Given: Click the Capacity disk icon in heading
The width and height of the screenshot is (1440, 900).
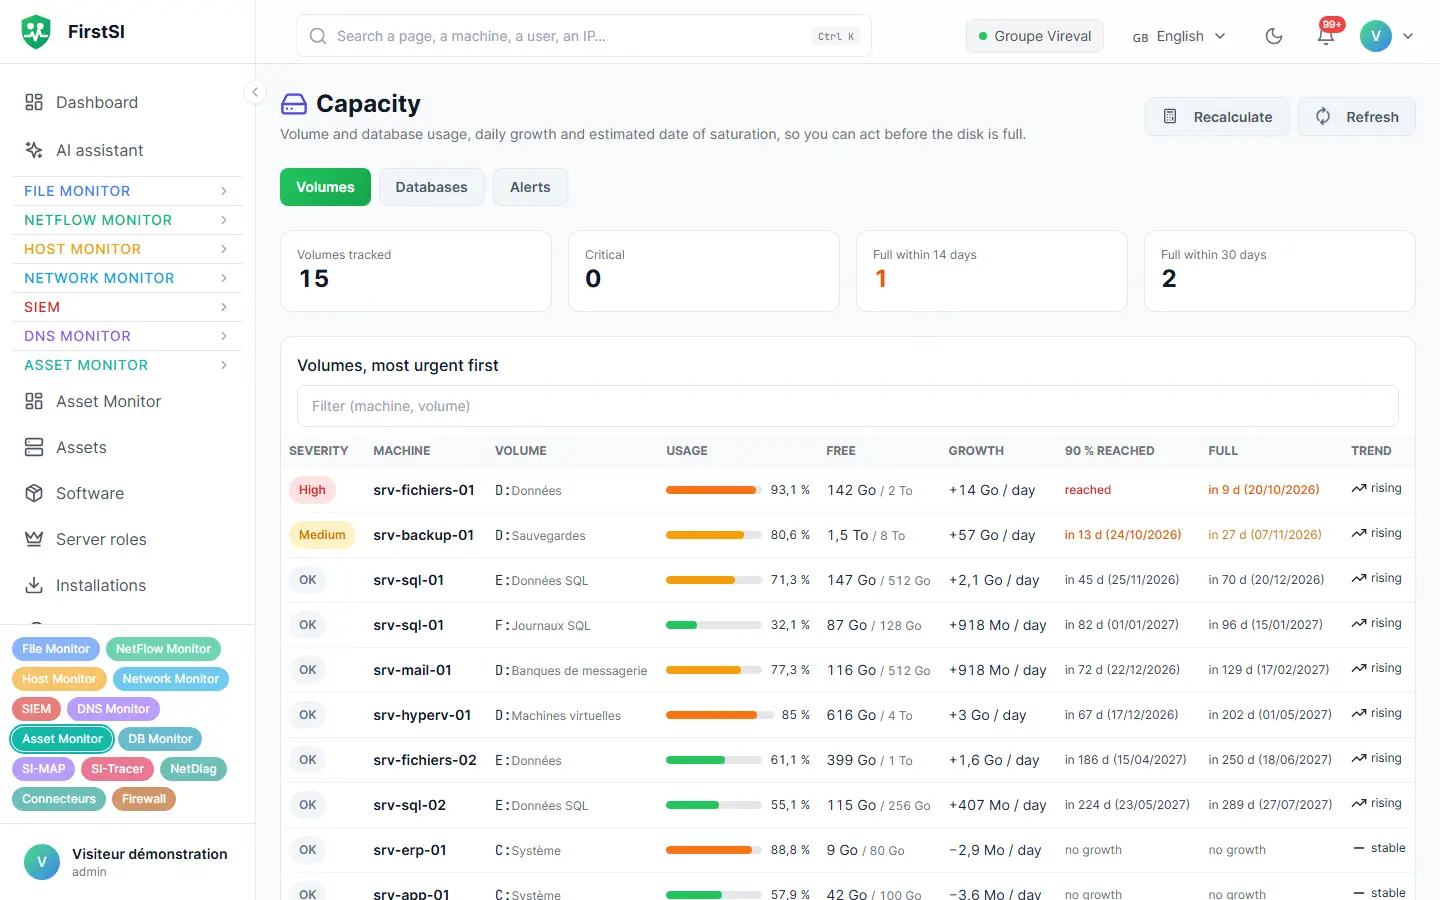Looking at the screenshot, I should (x=294, y=104).
